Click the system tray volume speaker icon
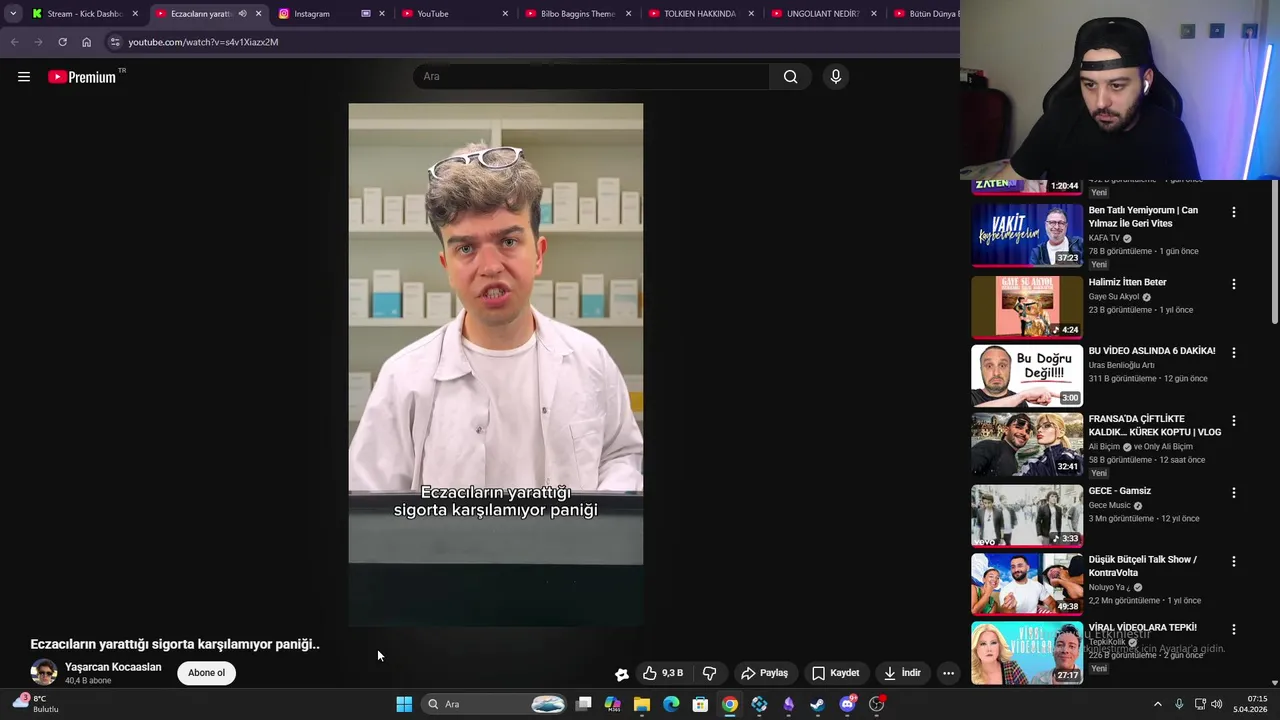The height and width of the screenshot is (720, 1280). point(1217,704)
